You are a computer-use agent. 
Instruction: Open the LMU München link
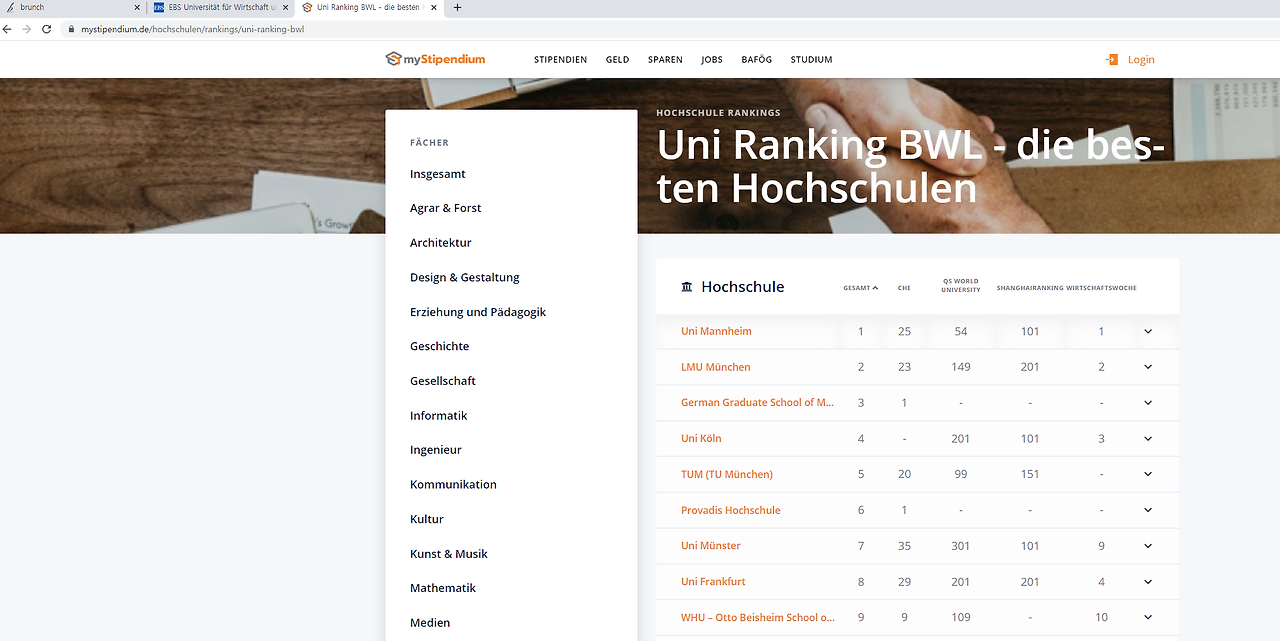pos(715,367)
